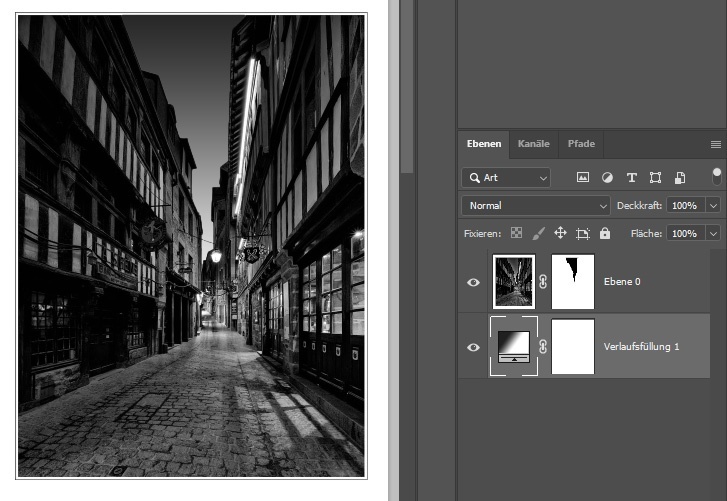The width and height of the screenshot is (727, 501).
Task: Toggle the layer filtering switch
Action: 716,177
